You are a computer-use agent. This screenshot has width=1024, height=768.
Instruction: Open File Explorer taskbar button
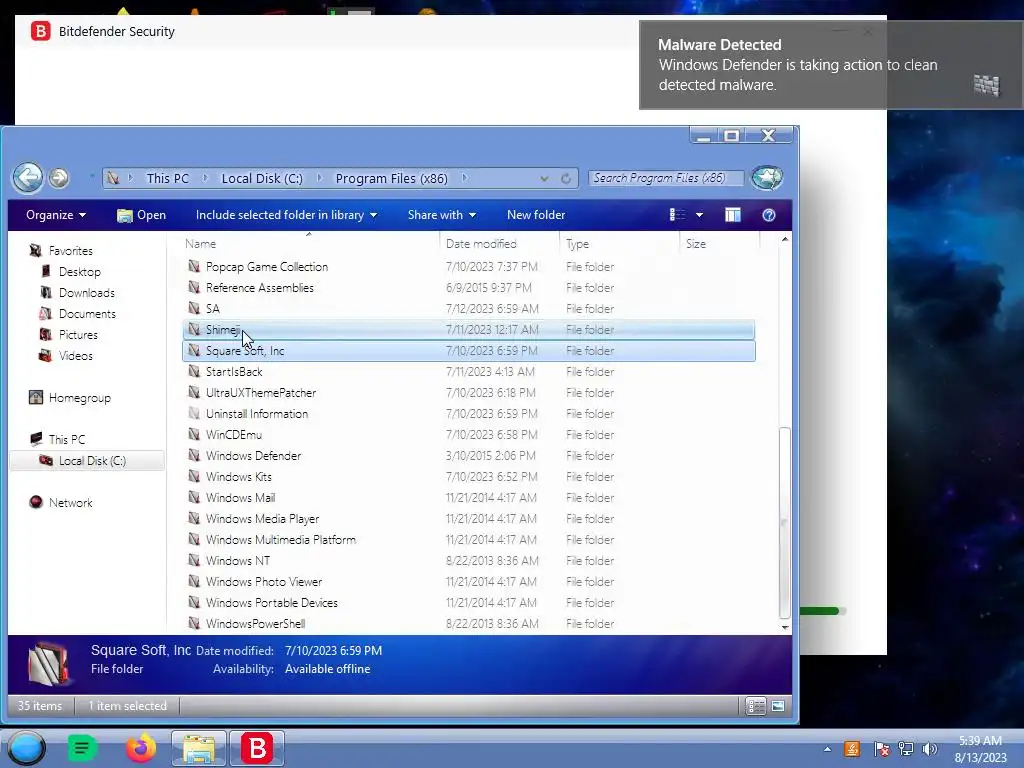[x=199, y=748]
